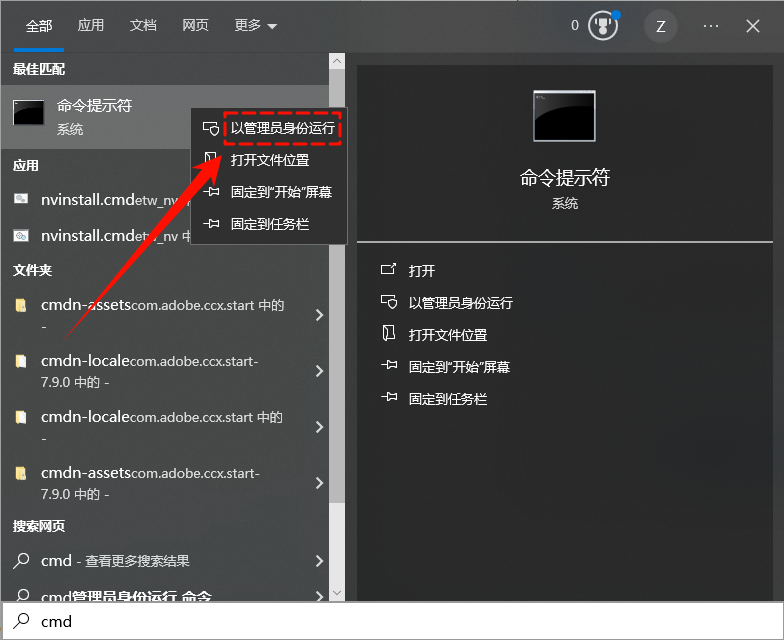This screenshot has width=784, height=640.
Task: Click pin icon beside preview 固定到任务栏
Action: (x=389, y=398)
